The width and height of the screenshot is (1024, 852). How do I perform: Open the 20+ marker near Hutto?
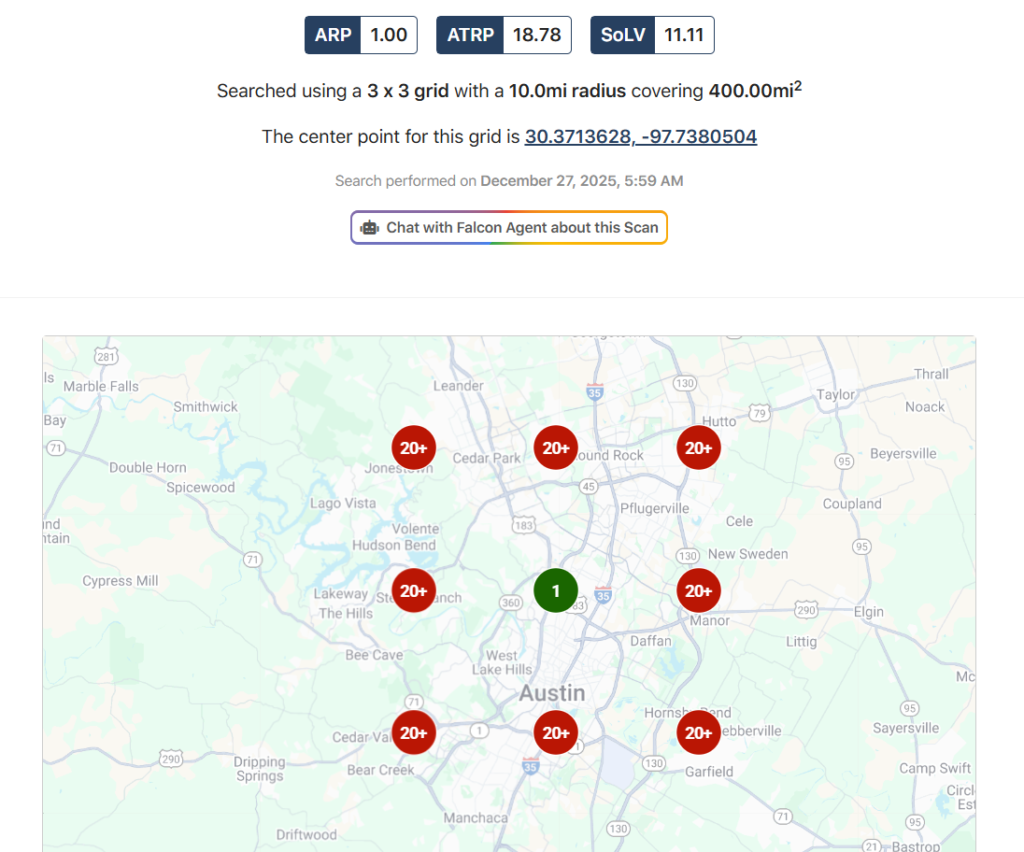(698, 448)
